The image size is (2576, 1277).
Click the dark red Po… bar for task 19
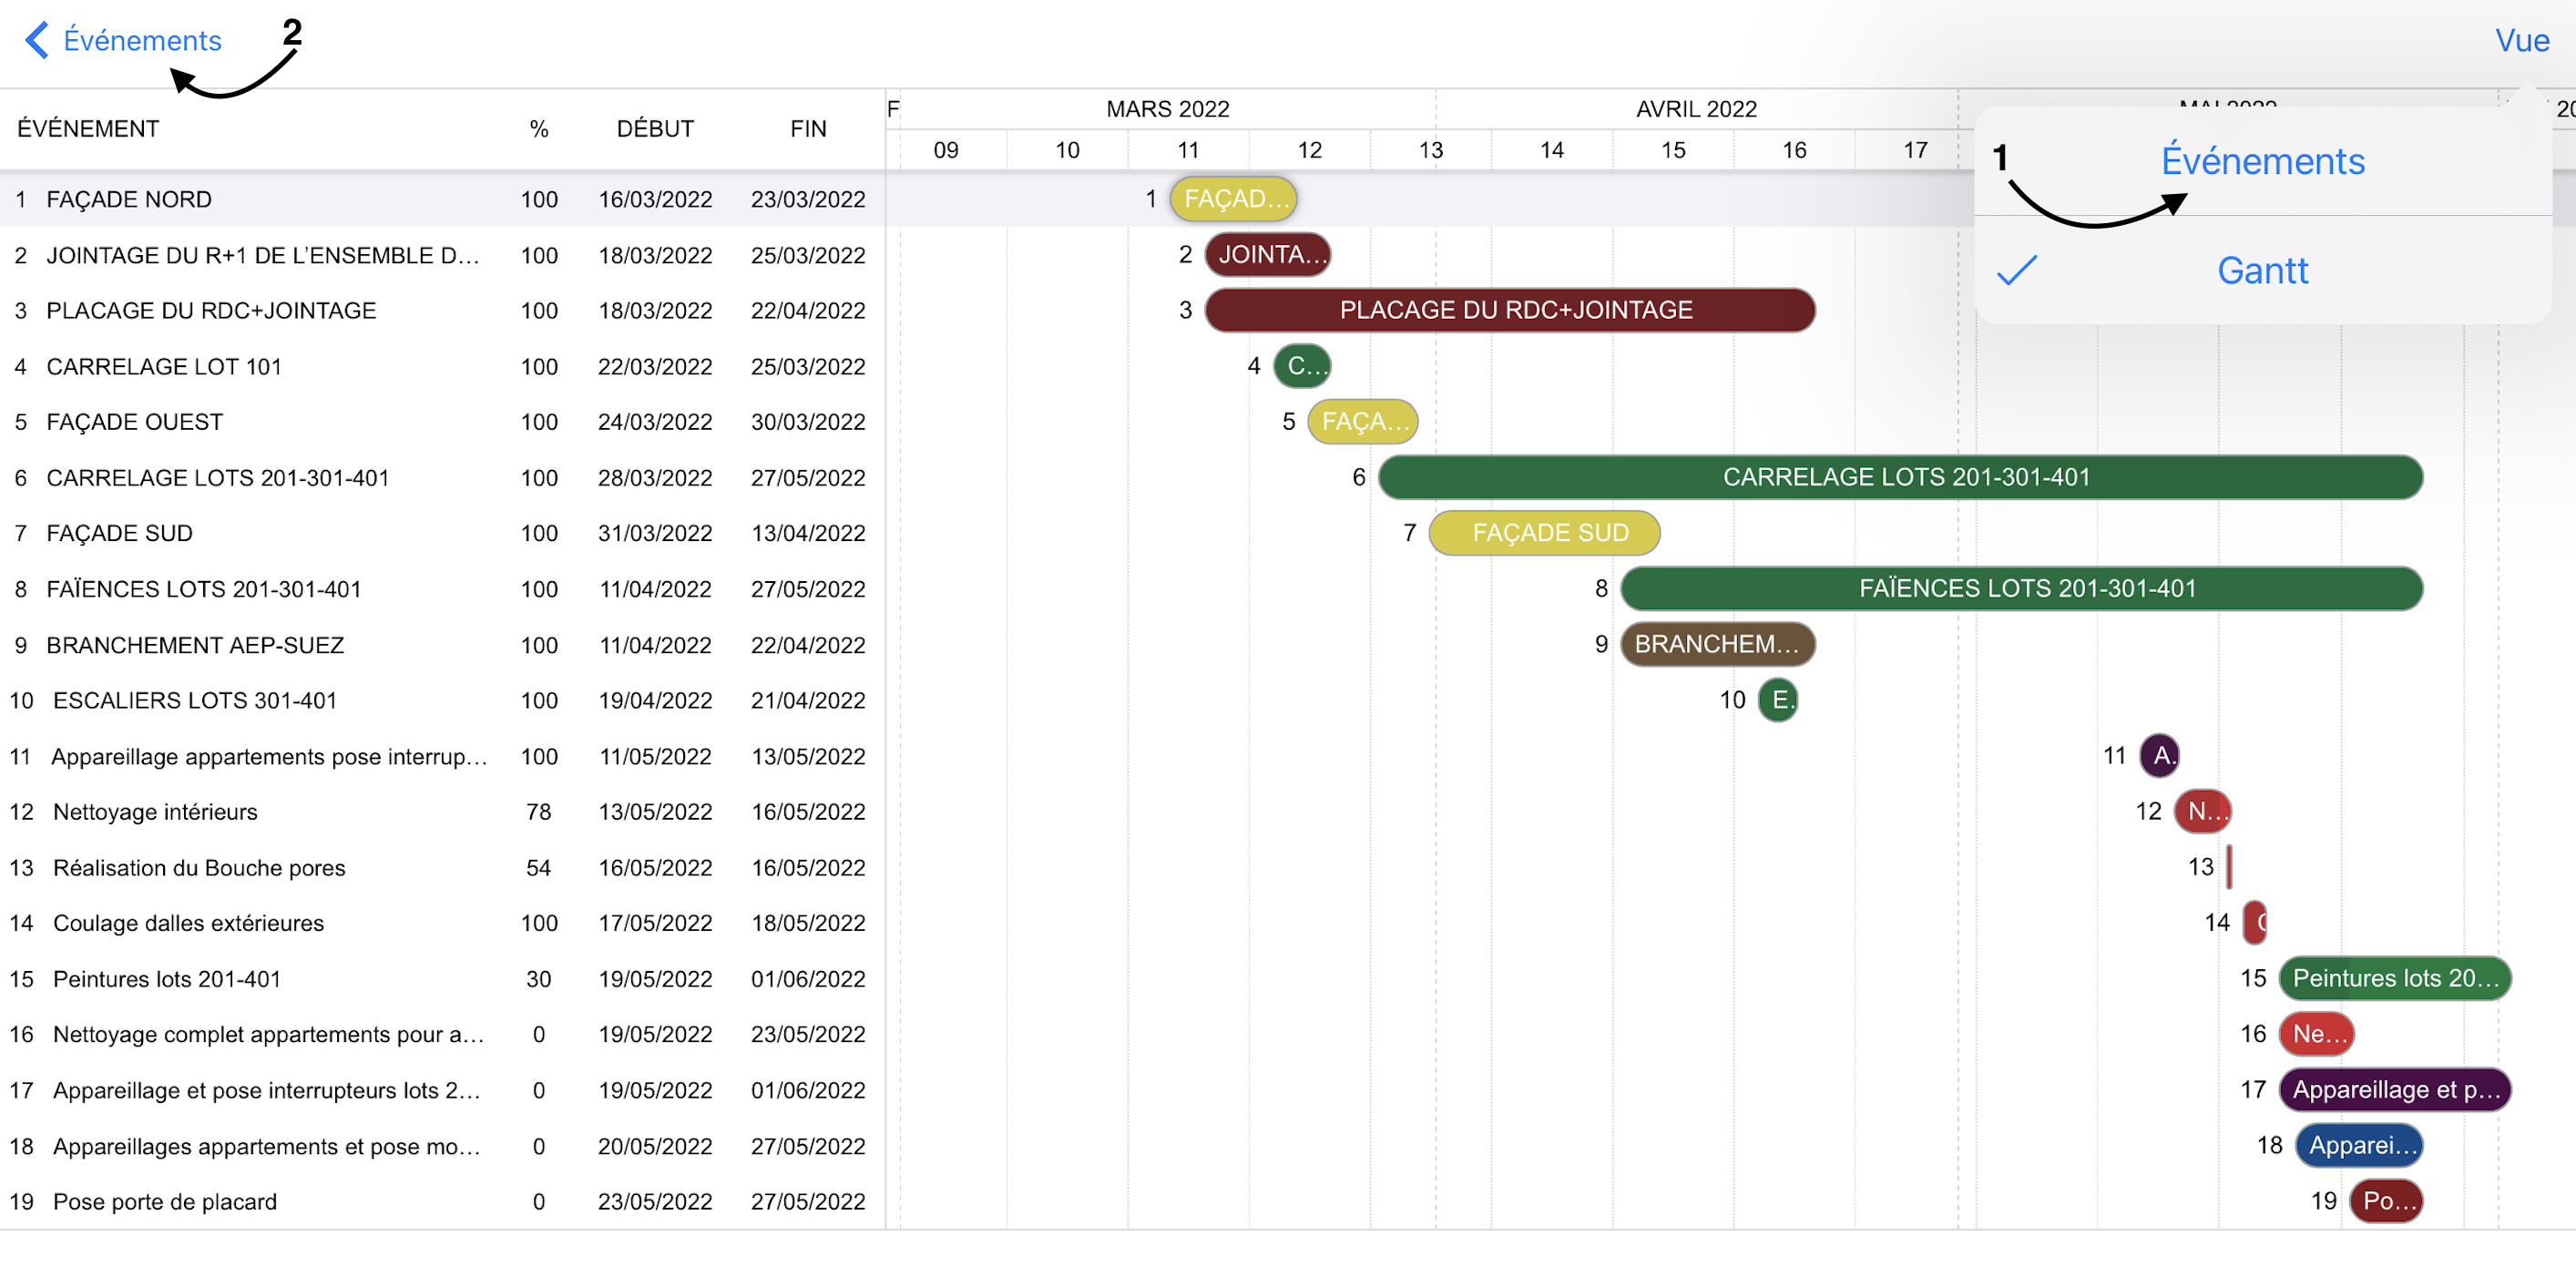2386,1201
